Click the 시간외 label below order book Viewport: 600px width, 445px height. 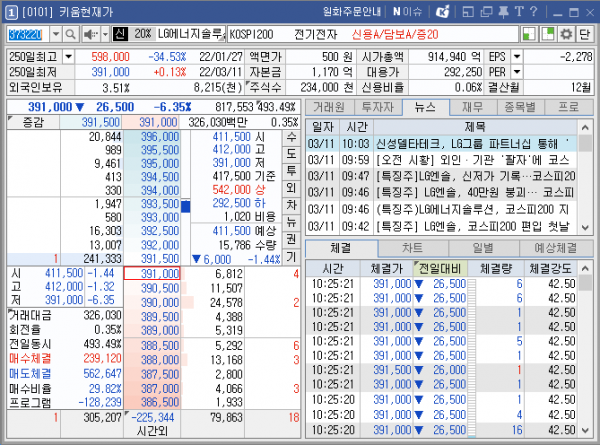coord(152,431)
